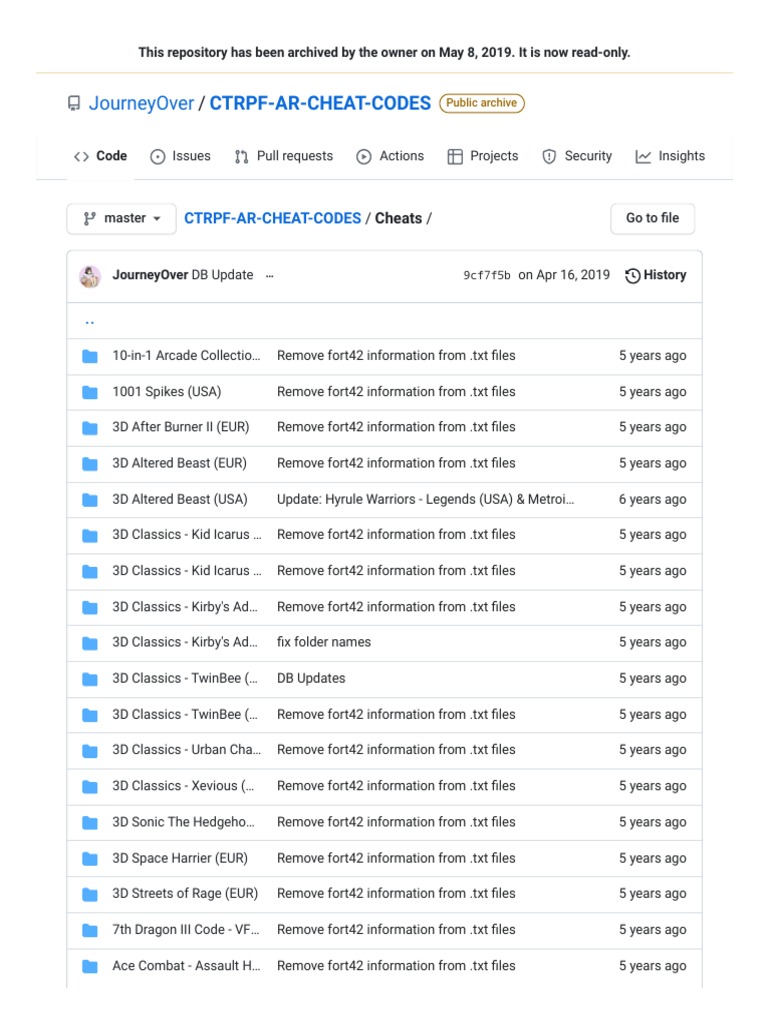The image size is (768, 1024).
Task: Switch to the Issues tab
Action: coord(180,157)
